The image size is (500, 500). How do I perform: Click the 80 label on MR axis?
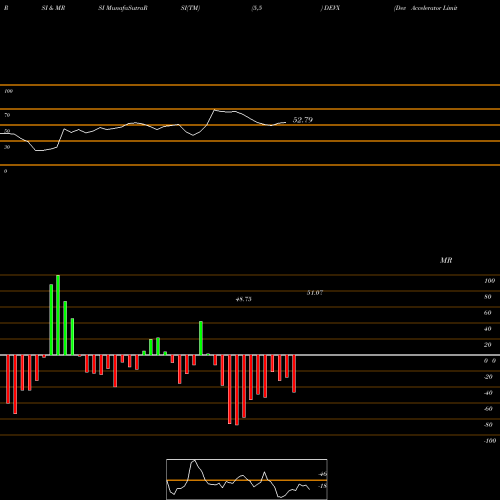(488, 297)
